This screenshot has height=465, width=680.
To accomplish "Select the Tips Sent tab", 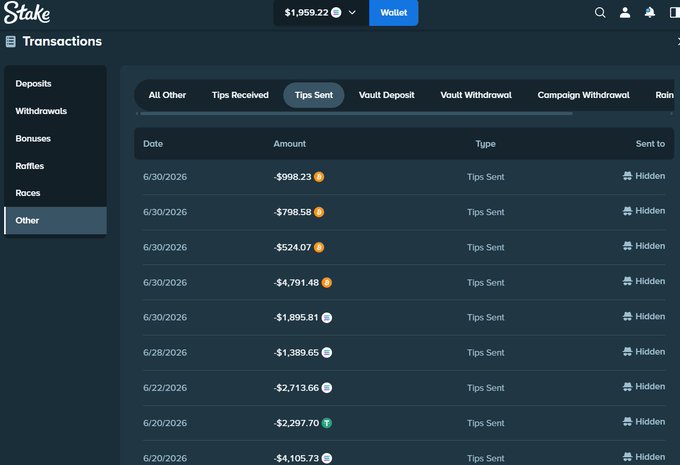I will pos(314,95).
